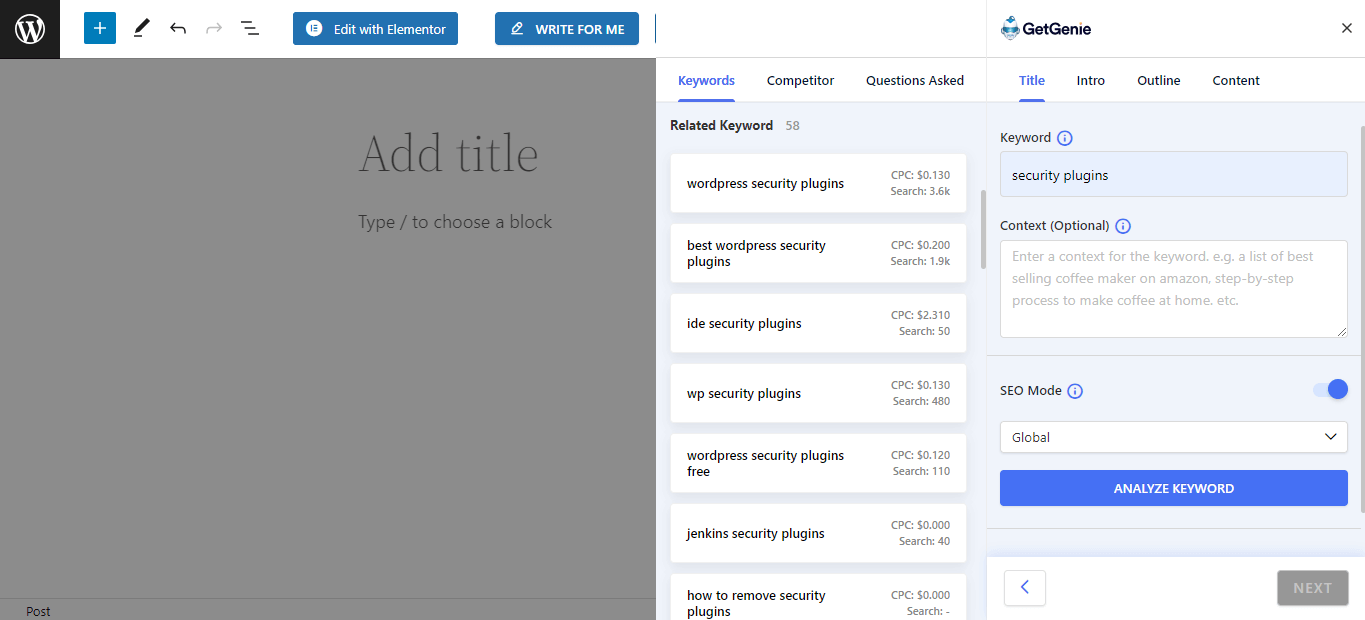Open the Questions Asked tab
Screen dimensions: 1365x620
click(x=915, y=80)
